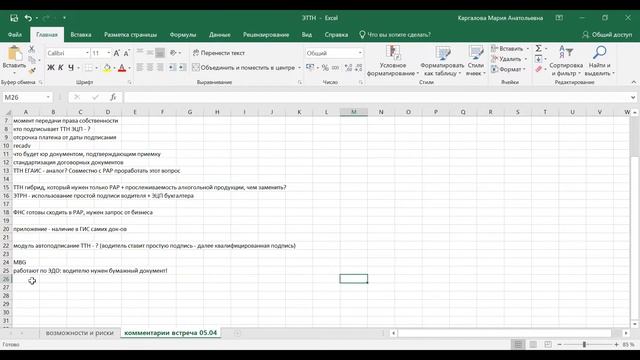Apply the percent style
Image resolution: width=640 pixels, height=360 pixels.
tap(325, 67)
